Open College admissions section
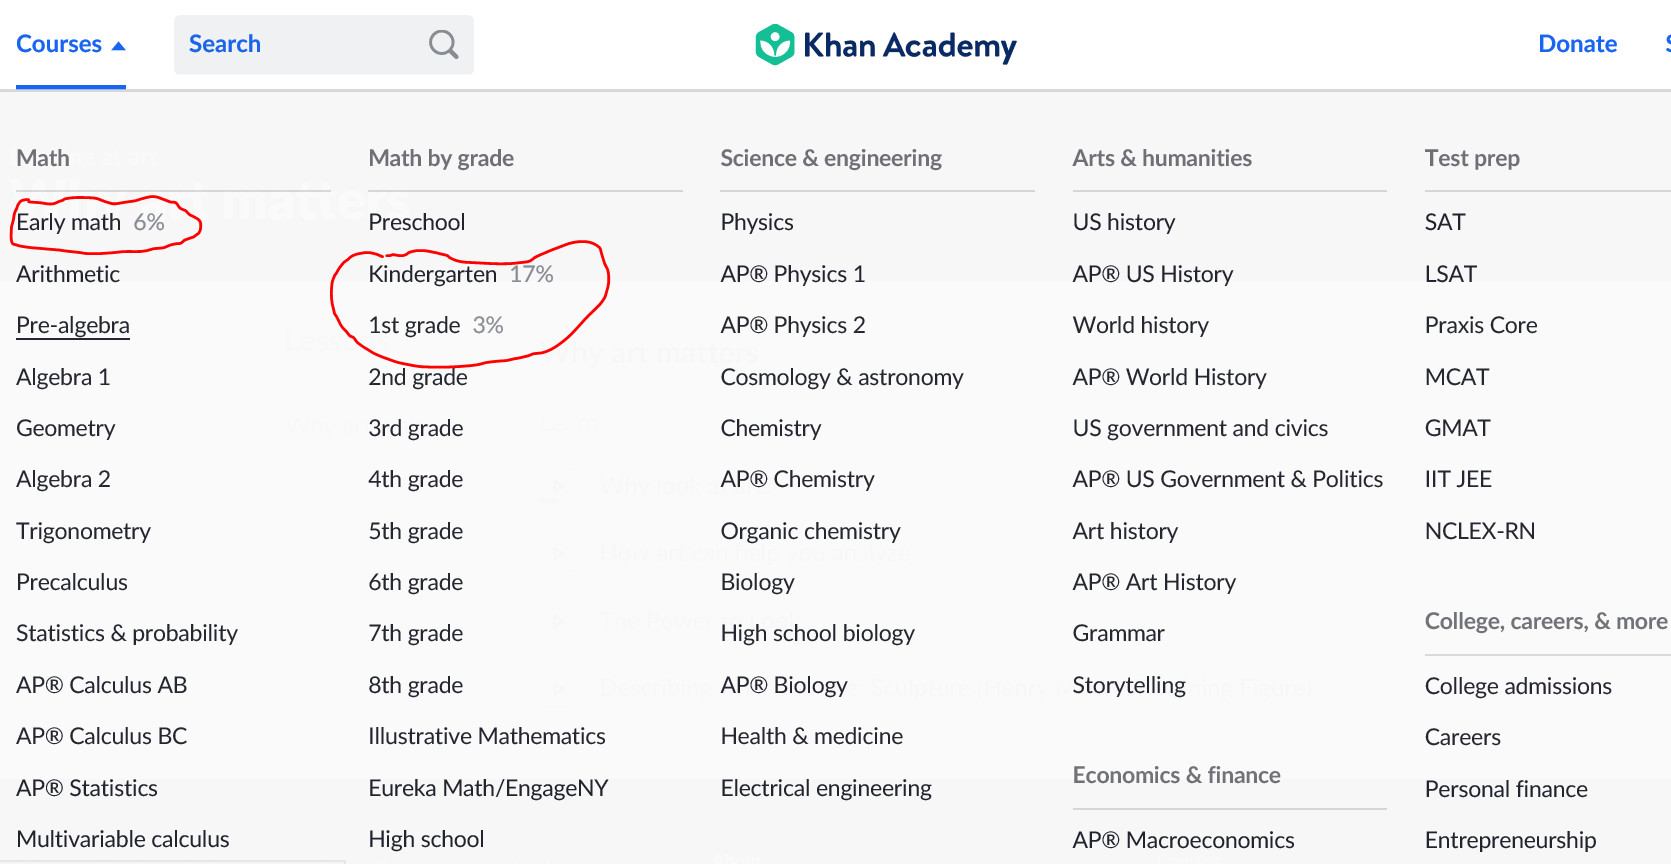This screenshot has width=1671, height=864. click(x=1517, y=686)
